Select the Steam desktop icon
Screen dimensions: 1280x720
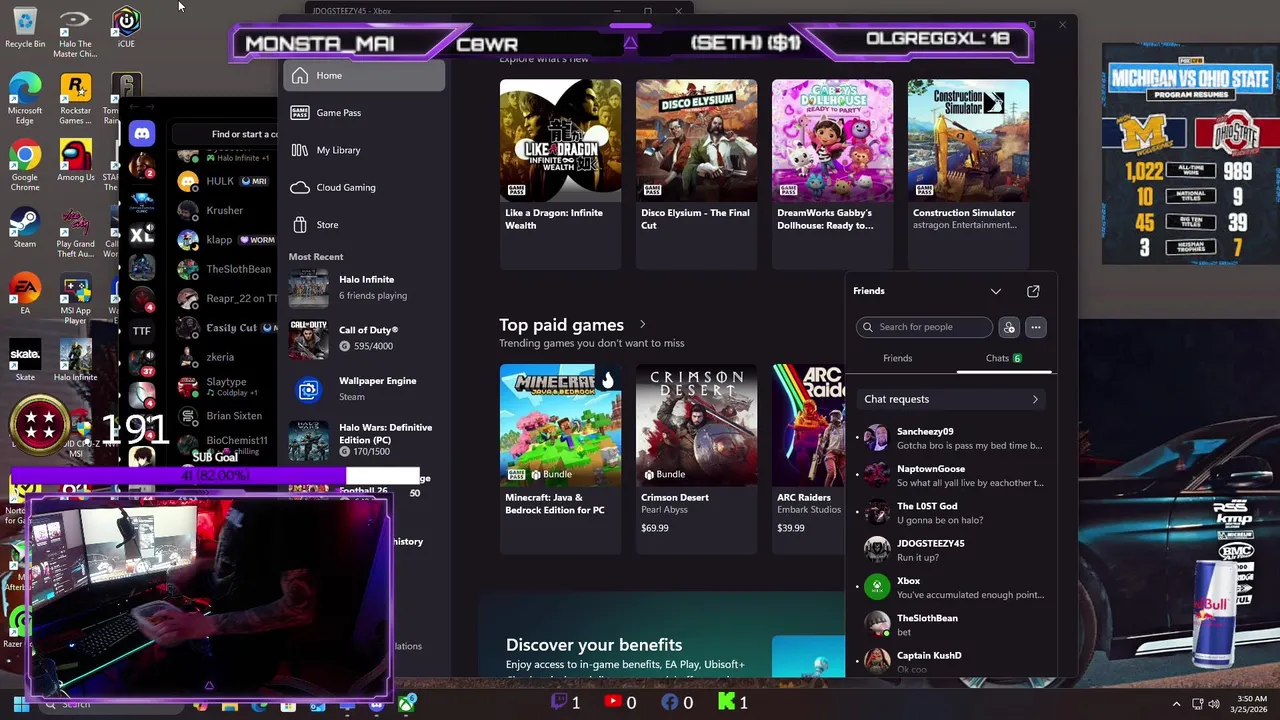[25, 229]
